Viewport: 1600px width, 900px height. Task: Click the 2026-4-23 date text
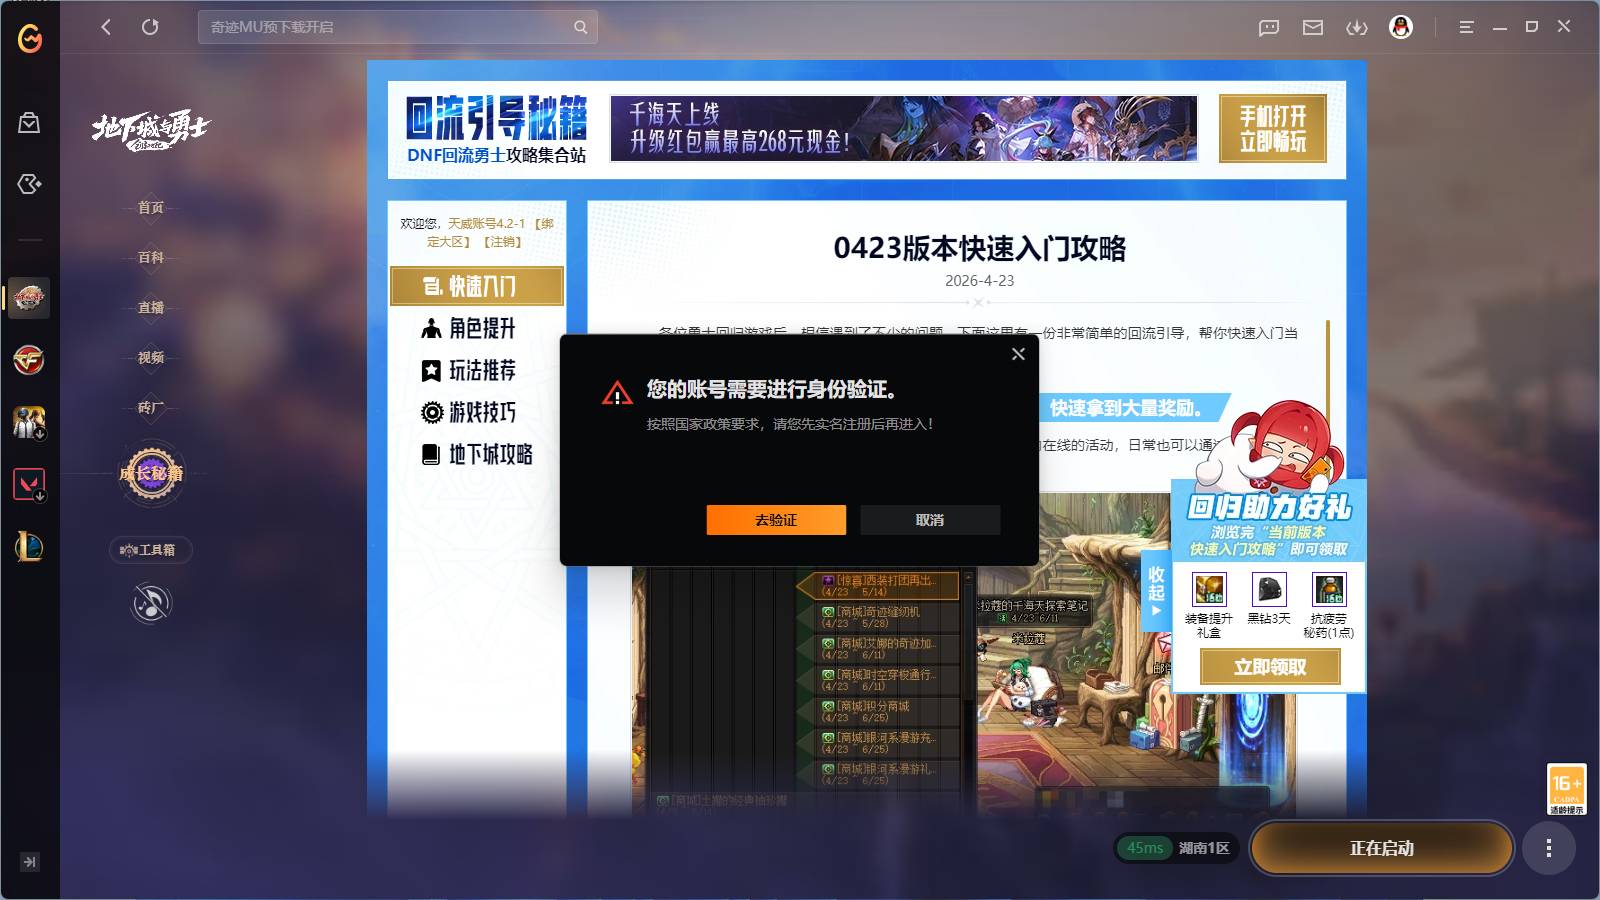pos(980,281)
